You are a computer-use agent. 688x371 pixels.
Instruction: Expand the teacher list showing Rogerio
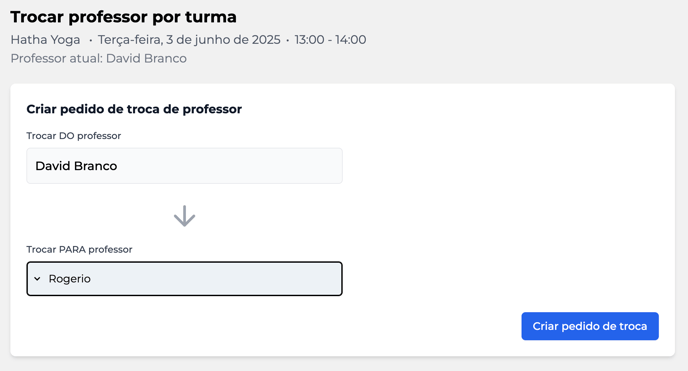point(184,279)
